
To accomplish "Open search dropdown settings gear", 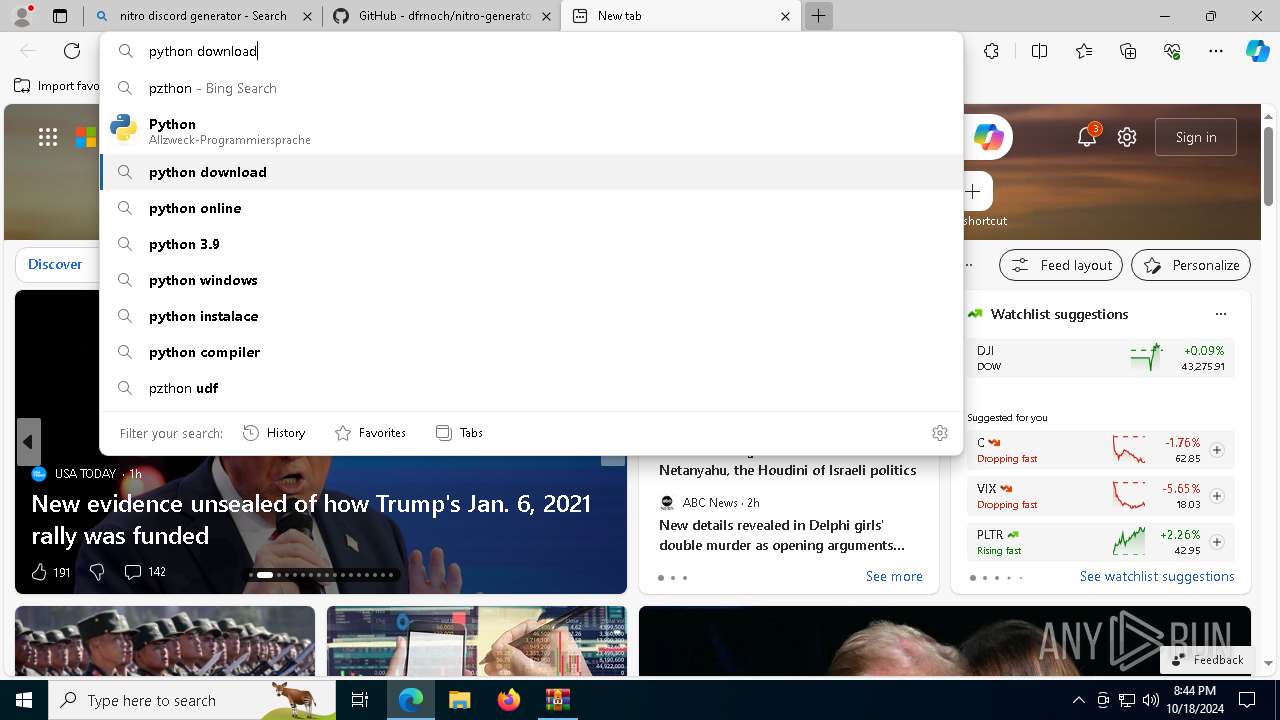I will coord(940,433).
